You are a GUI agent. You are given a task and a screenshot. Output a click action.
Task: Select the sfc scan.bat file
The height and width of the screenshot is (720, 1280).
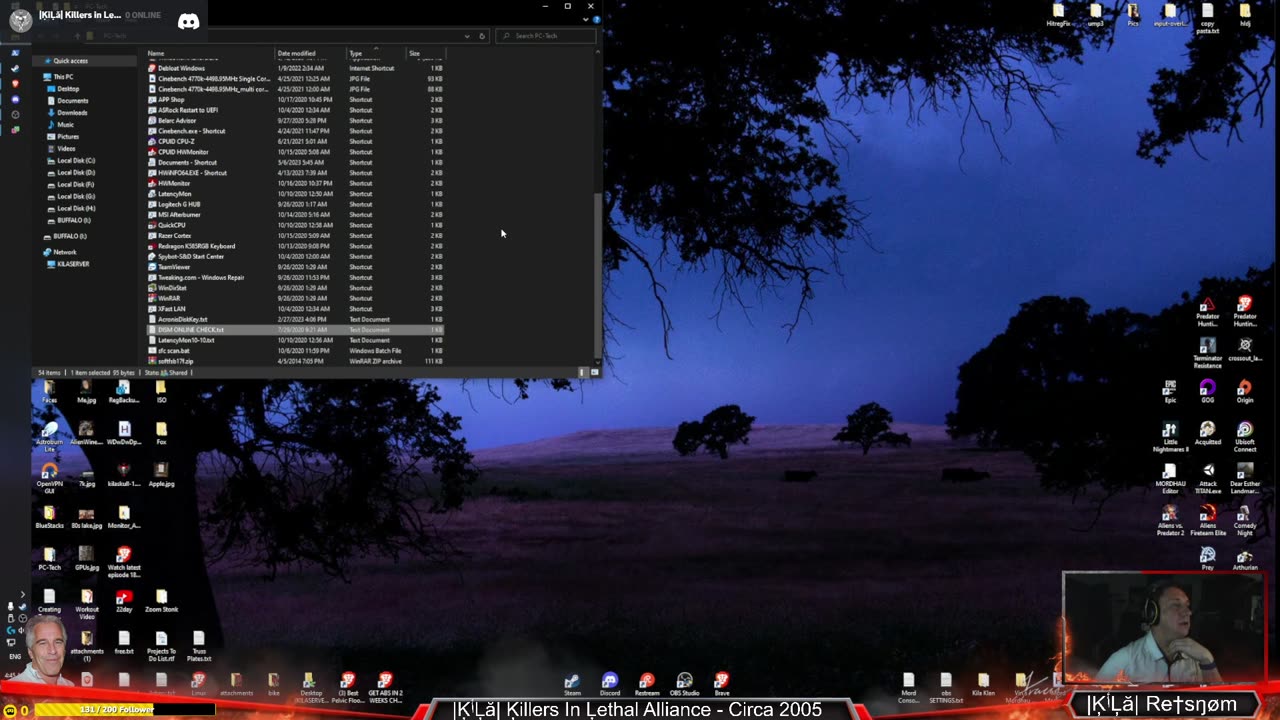(295, 351)
